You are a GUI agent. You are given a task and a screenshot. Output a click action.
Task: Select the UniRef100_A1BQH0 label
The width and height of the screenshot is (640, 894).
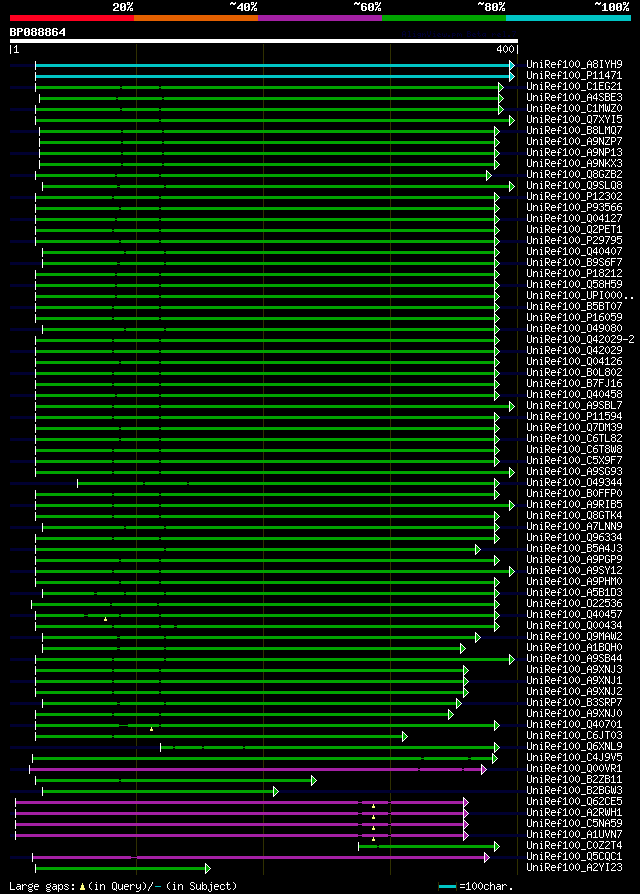tap(574, 647)
